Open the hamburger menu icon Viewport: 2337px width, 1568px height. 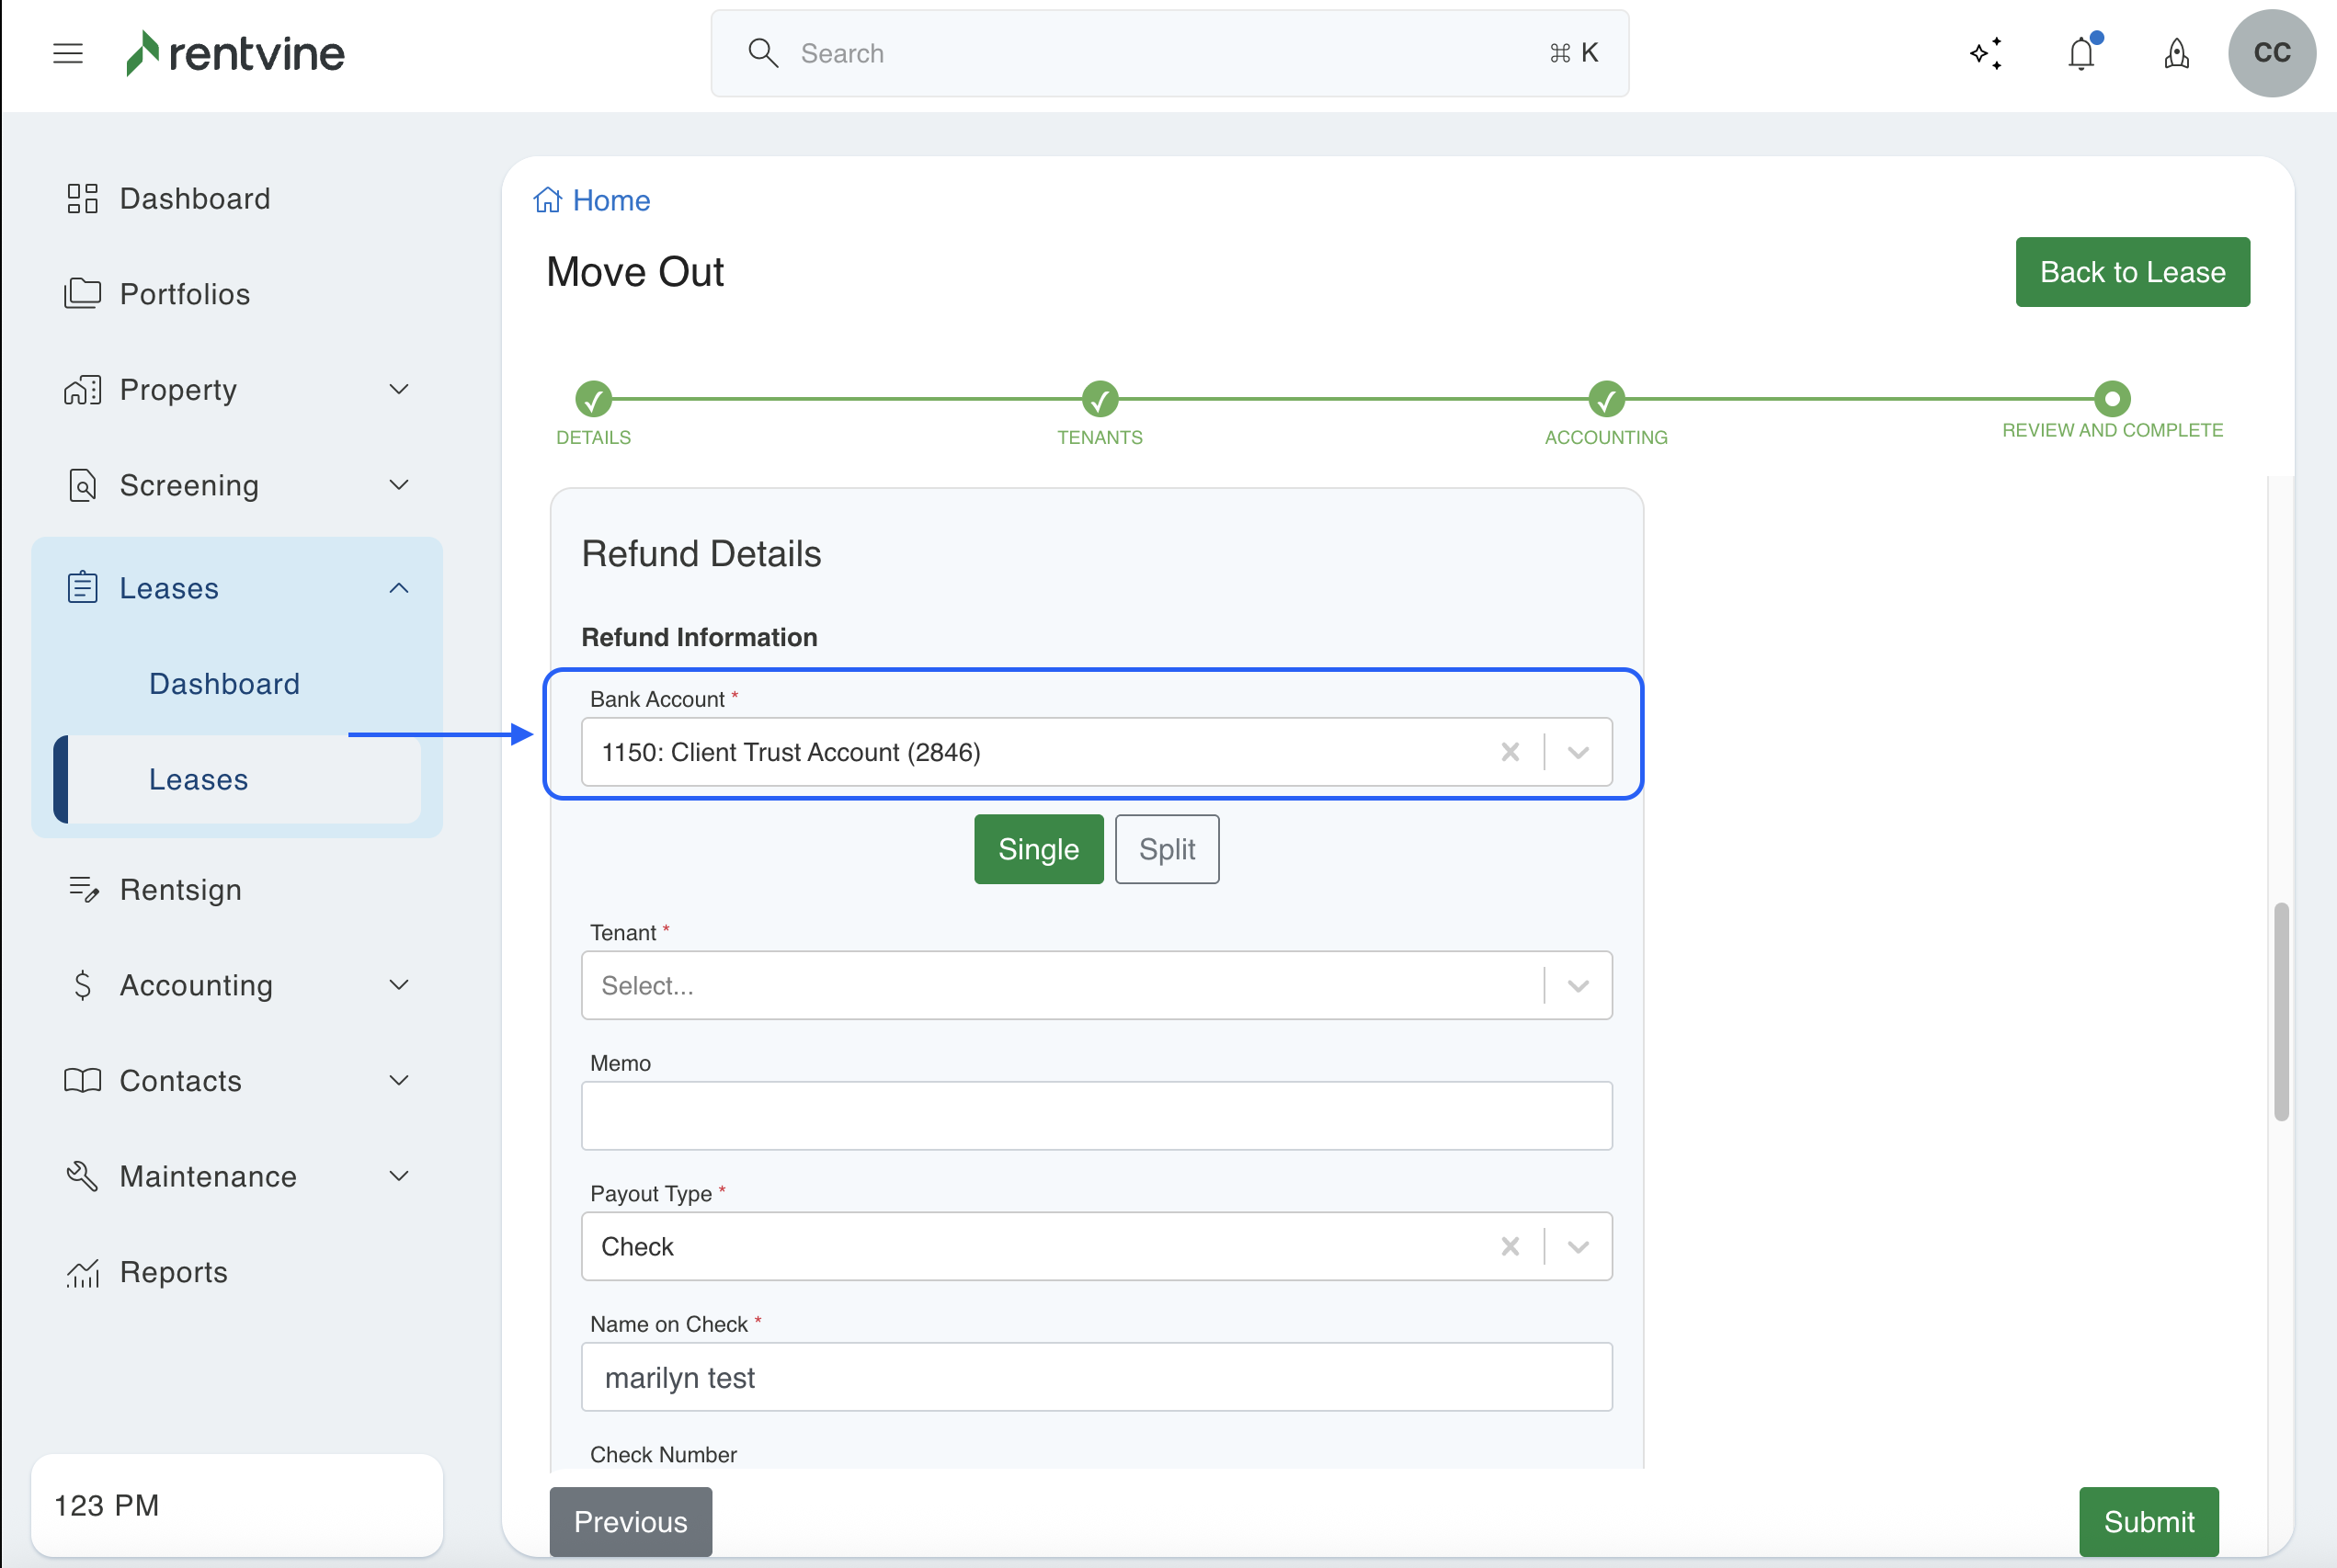[67, 53]
